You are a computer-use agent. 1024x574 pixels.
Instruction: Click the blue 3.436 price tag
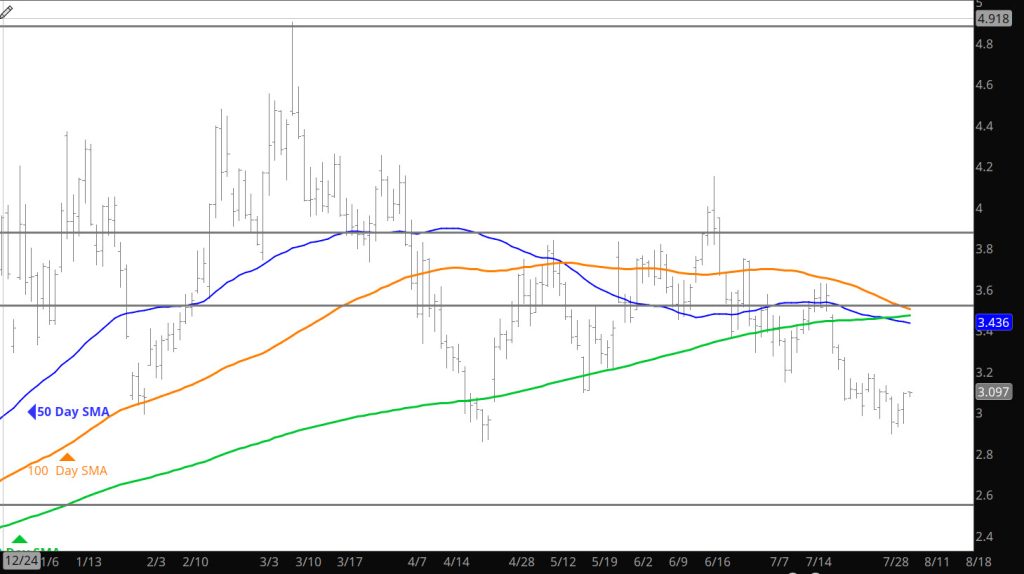pos(993,322)
